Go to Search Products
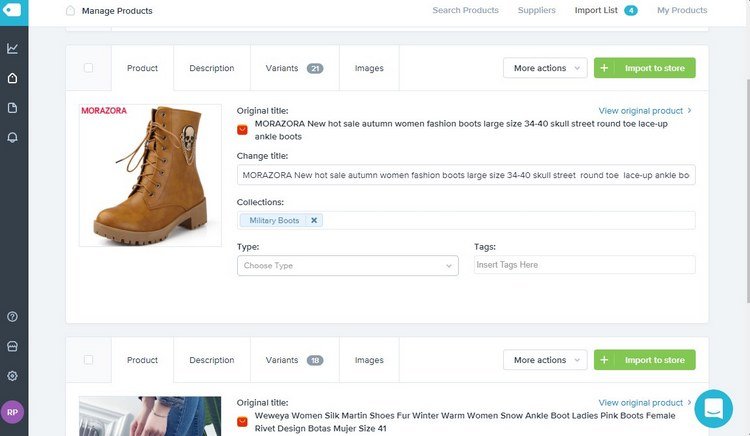 tap(465, 10)
